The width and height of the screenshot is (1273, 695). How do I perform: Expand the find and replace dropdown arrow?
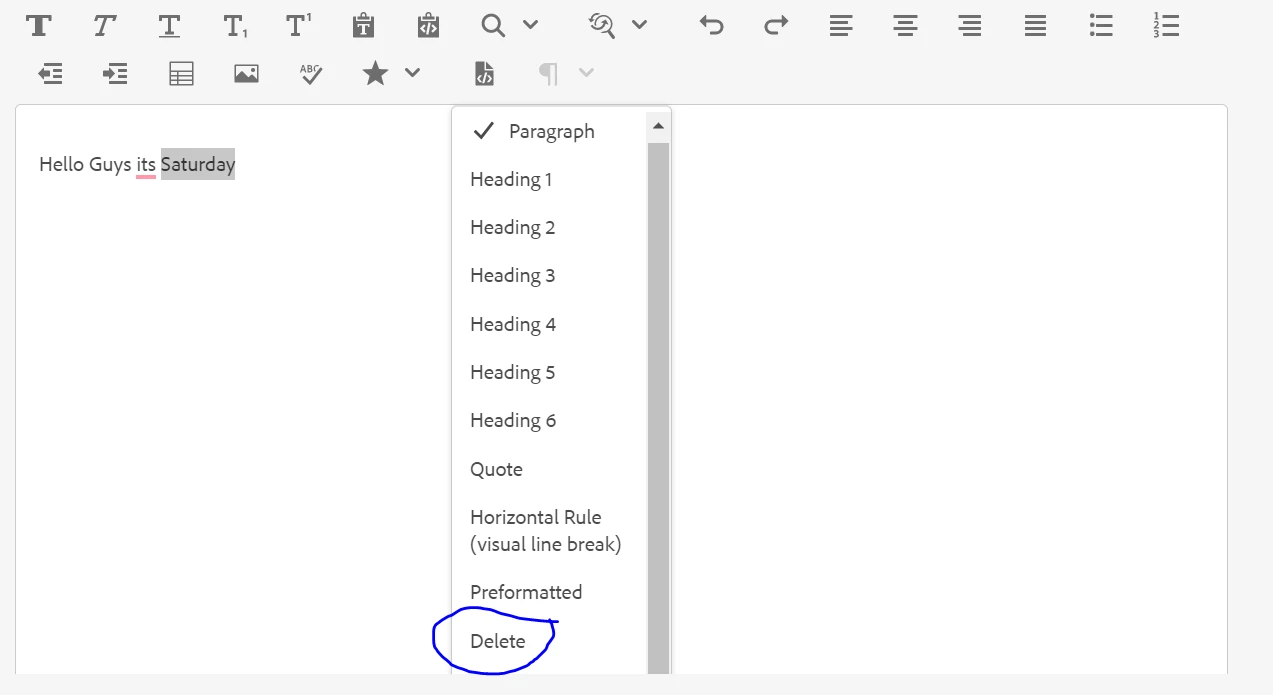640,24
